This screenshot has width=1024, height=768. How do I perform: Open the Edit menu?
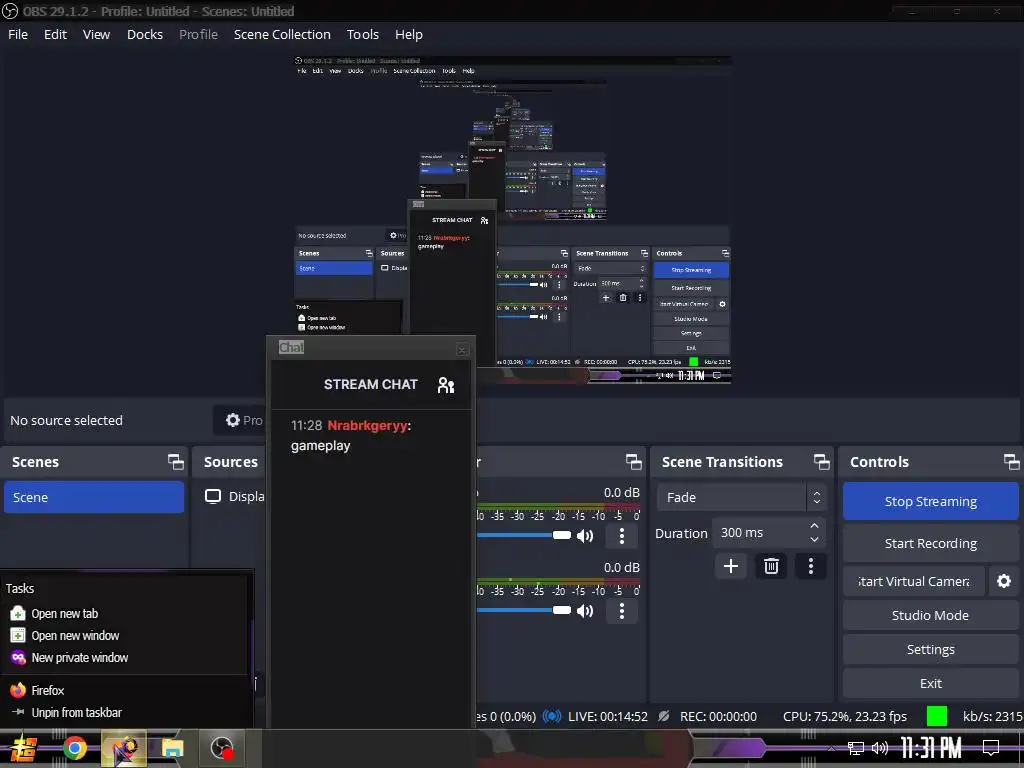(56, 35)
